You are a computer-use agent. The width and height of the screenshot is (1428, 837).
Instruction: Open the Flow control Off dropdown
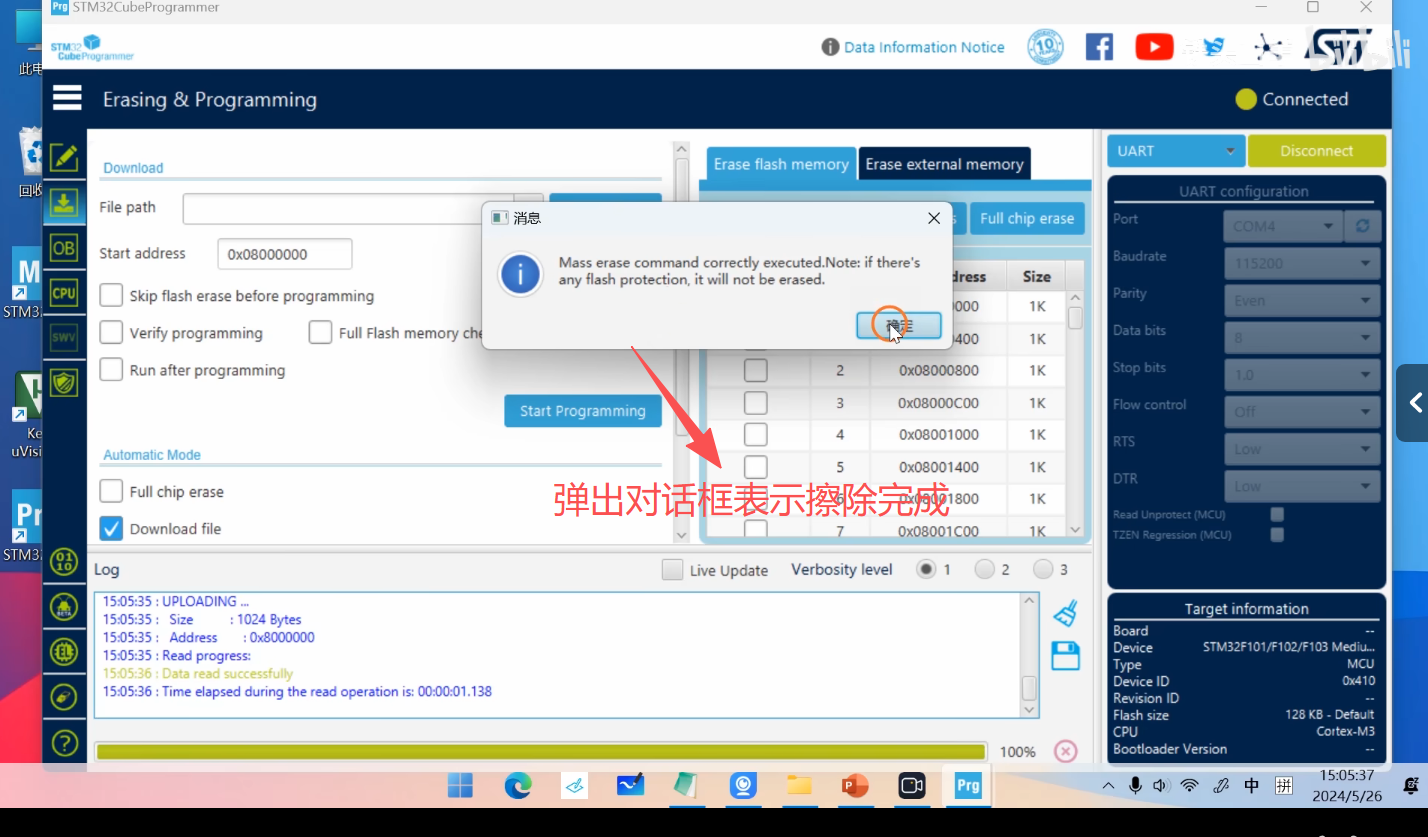(1302, 412)
